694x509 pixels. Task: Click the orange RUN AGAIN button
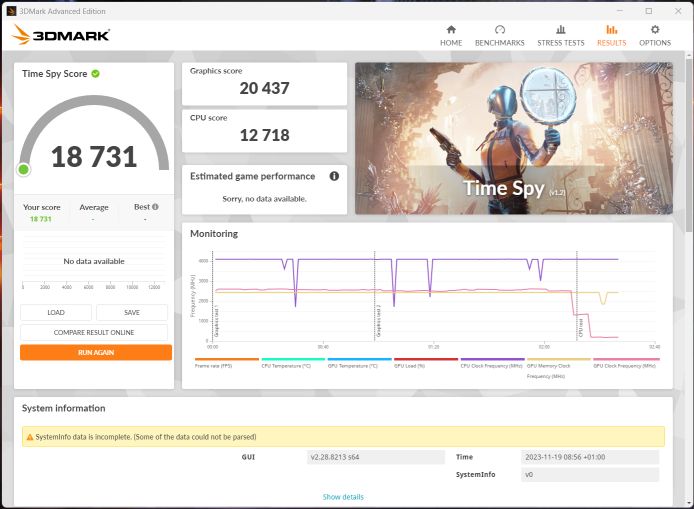click(96, 353)
